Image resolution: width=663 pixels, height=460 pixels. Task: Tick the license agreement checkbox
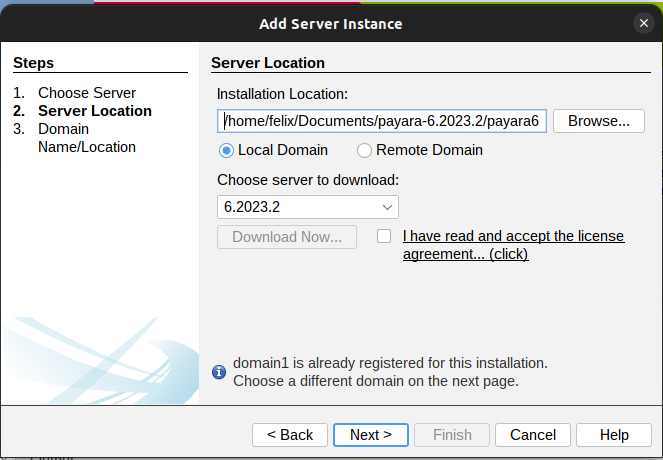(x=384, y=236)
